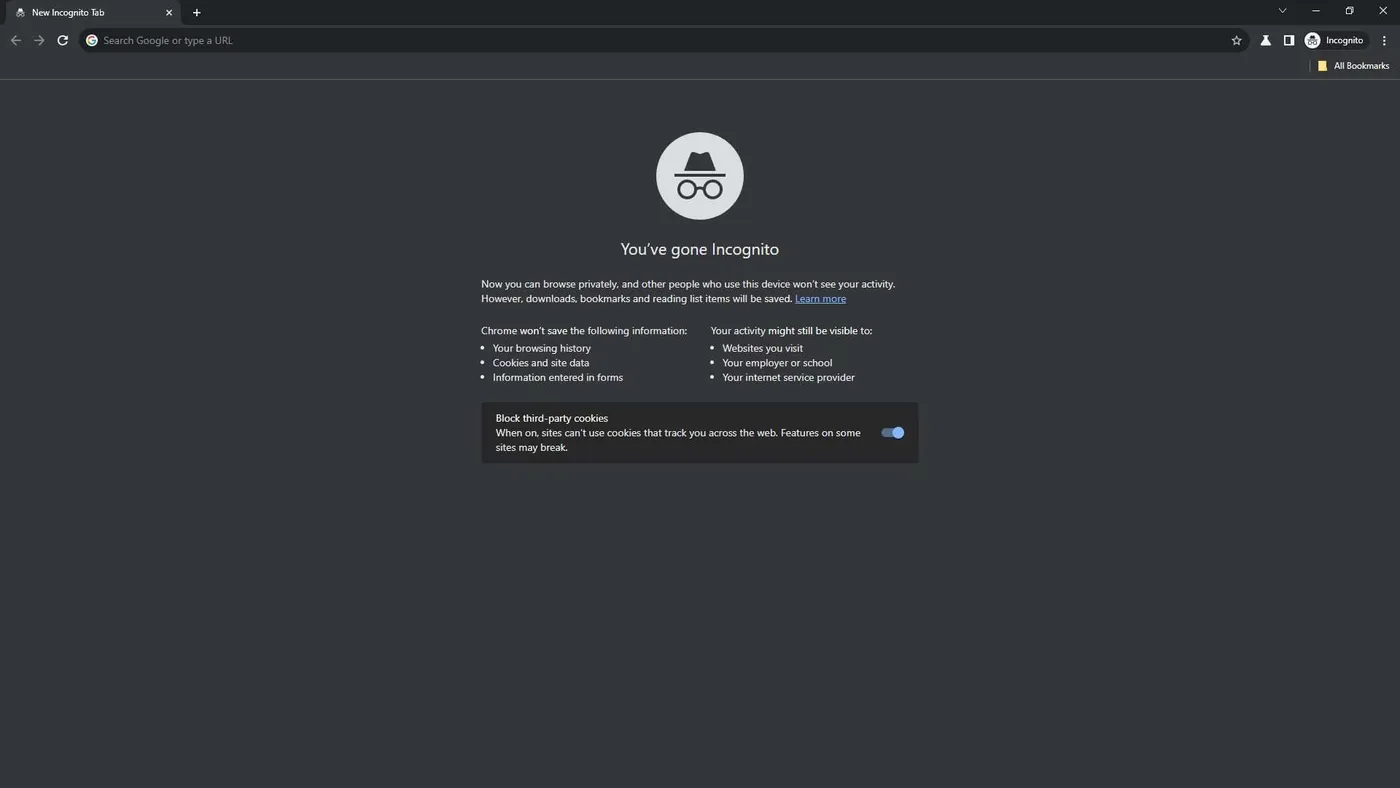Open Chrome Labs flask icon
1400x788 pixels.
click(x=1265, y=40)
